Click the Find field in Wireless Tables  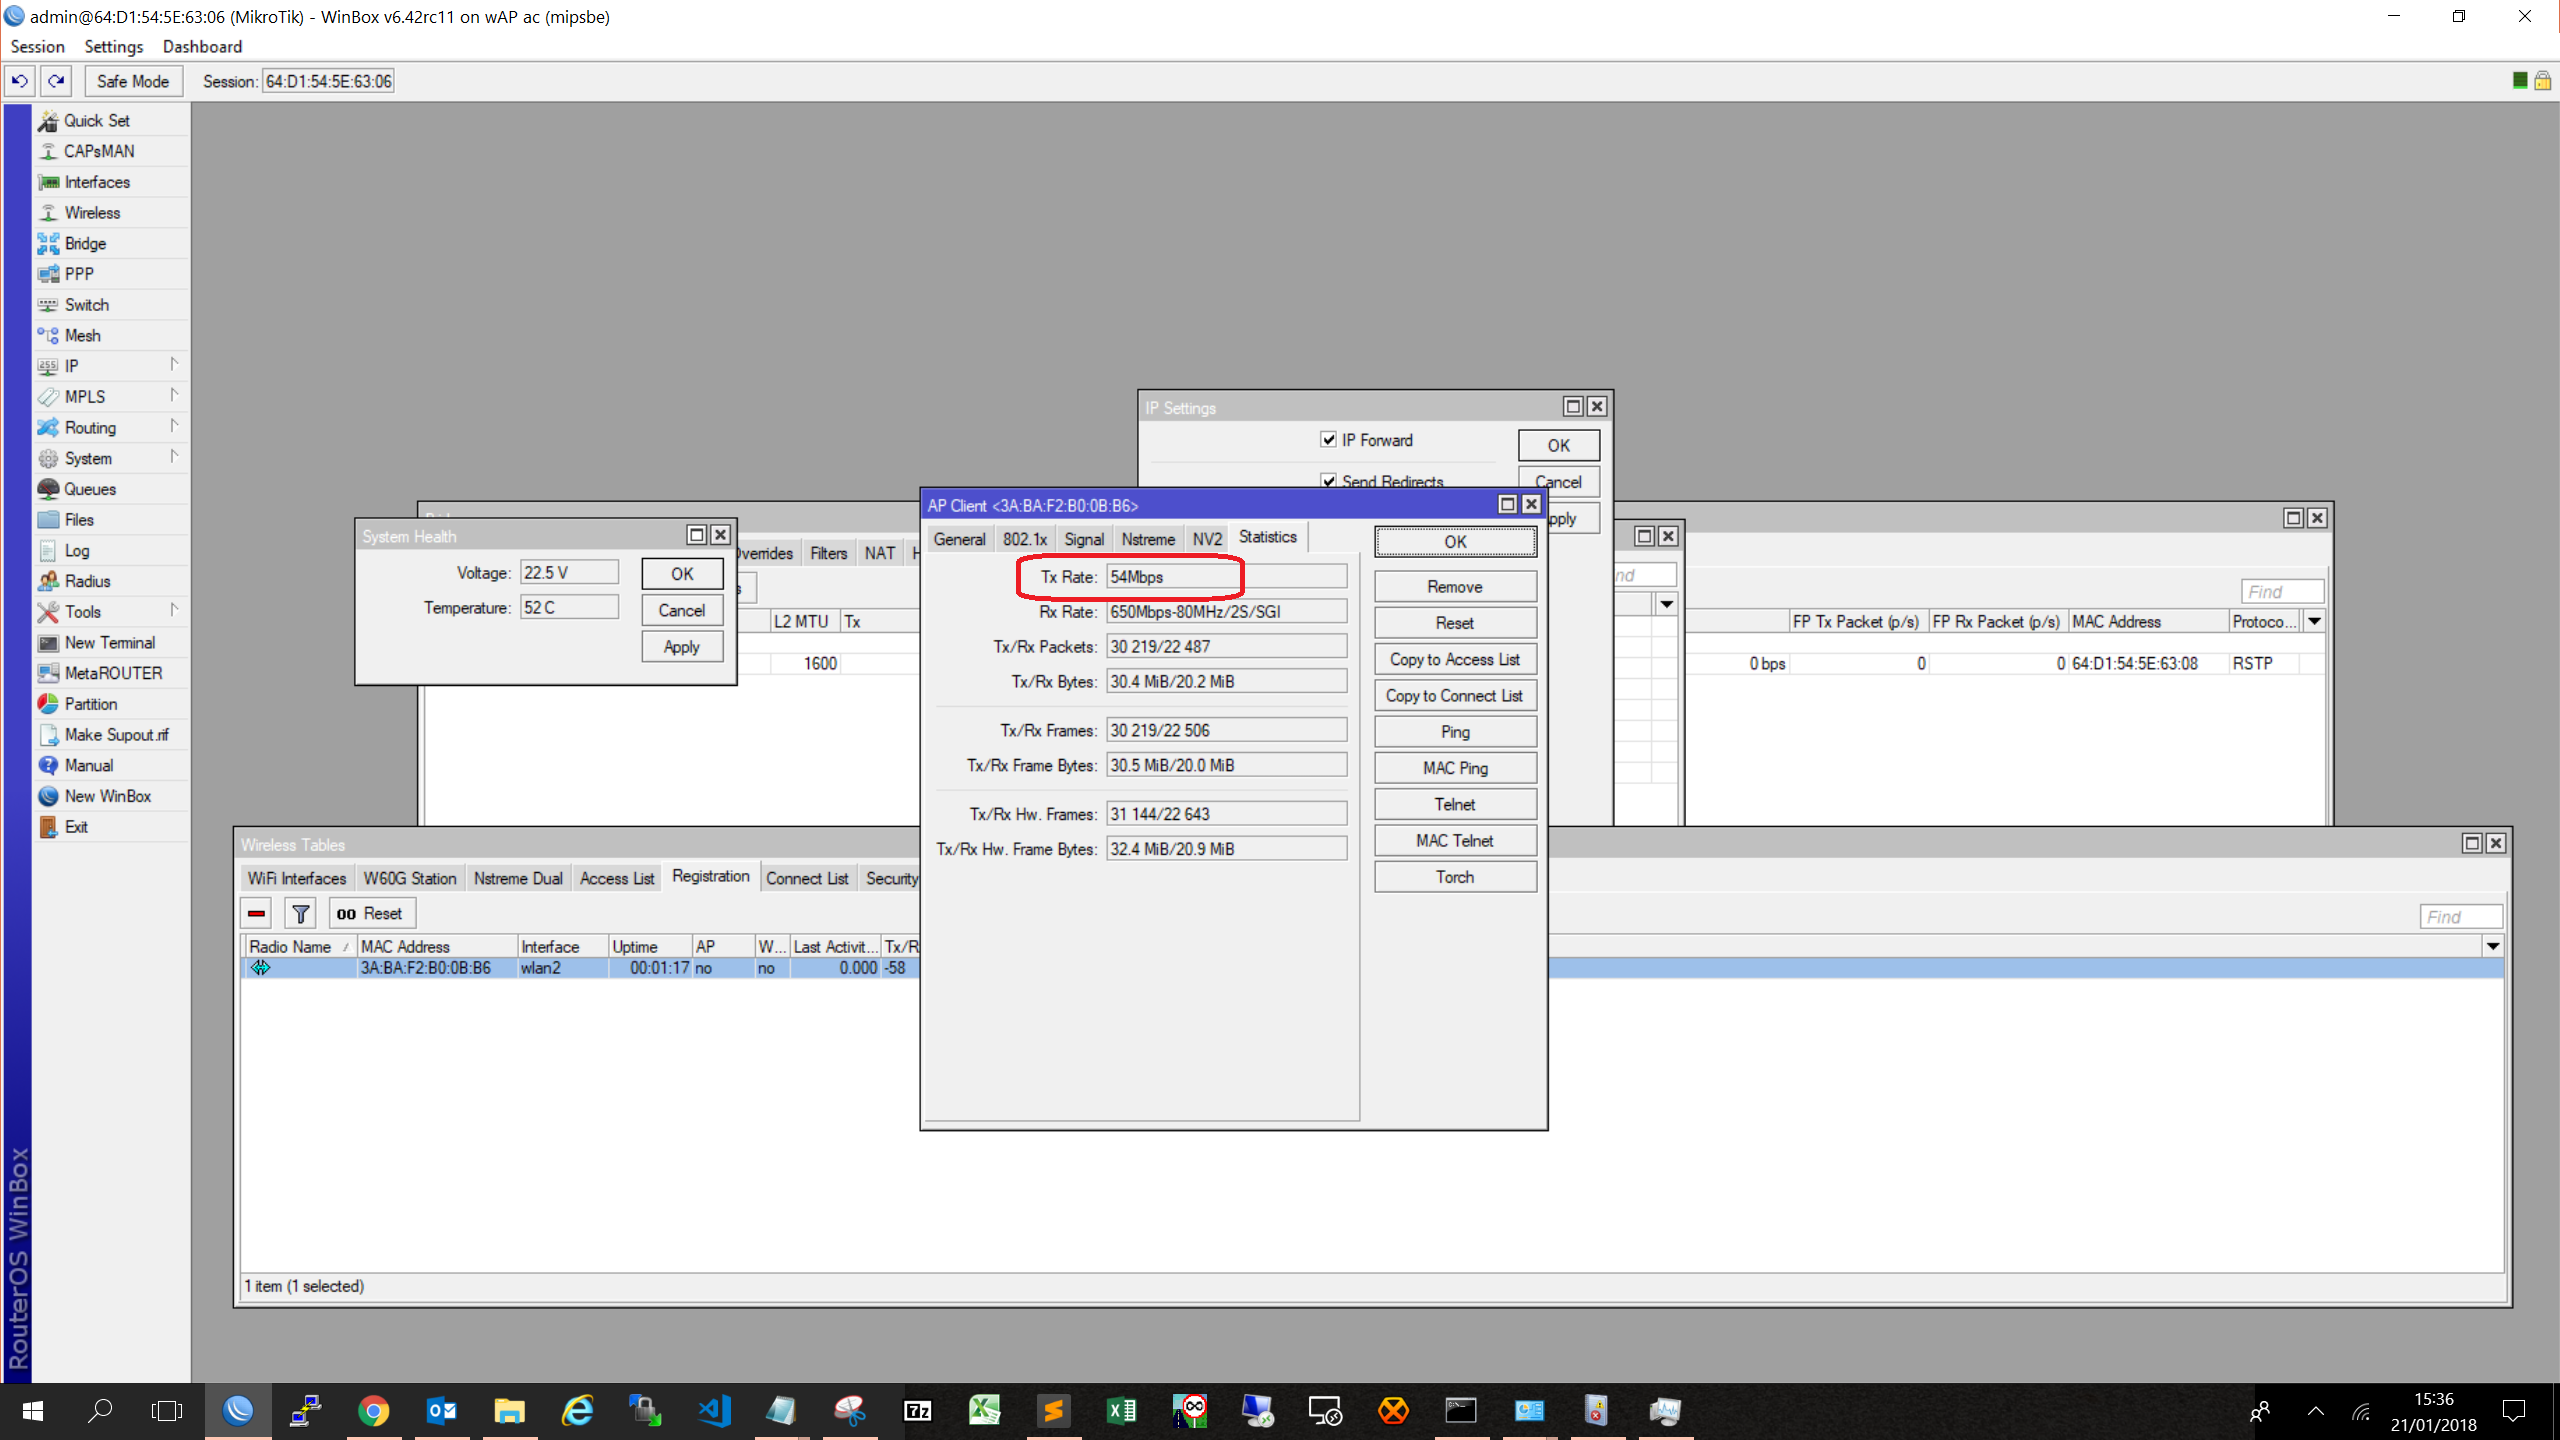click(2460, 916)
